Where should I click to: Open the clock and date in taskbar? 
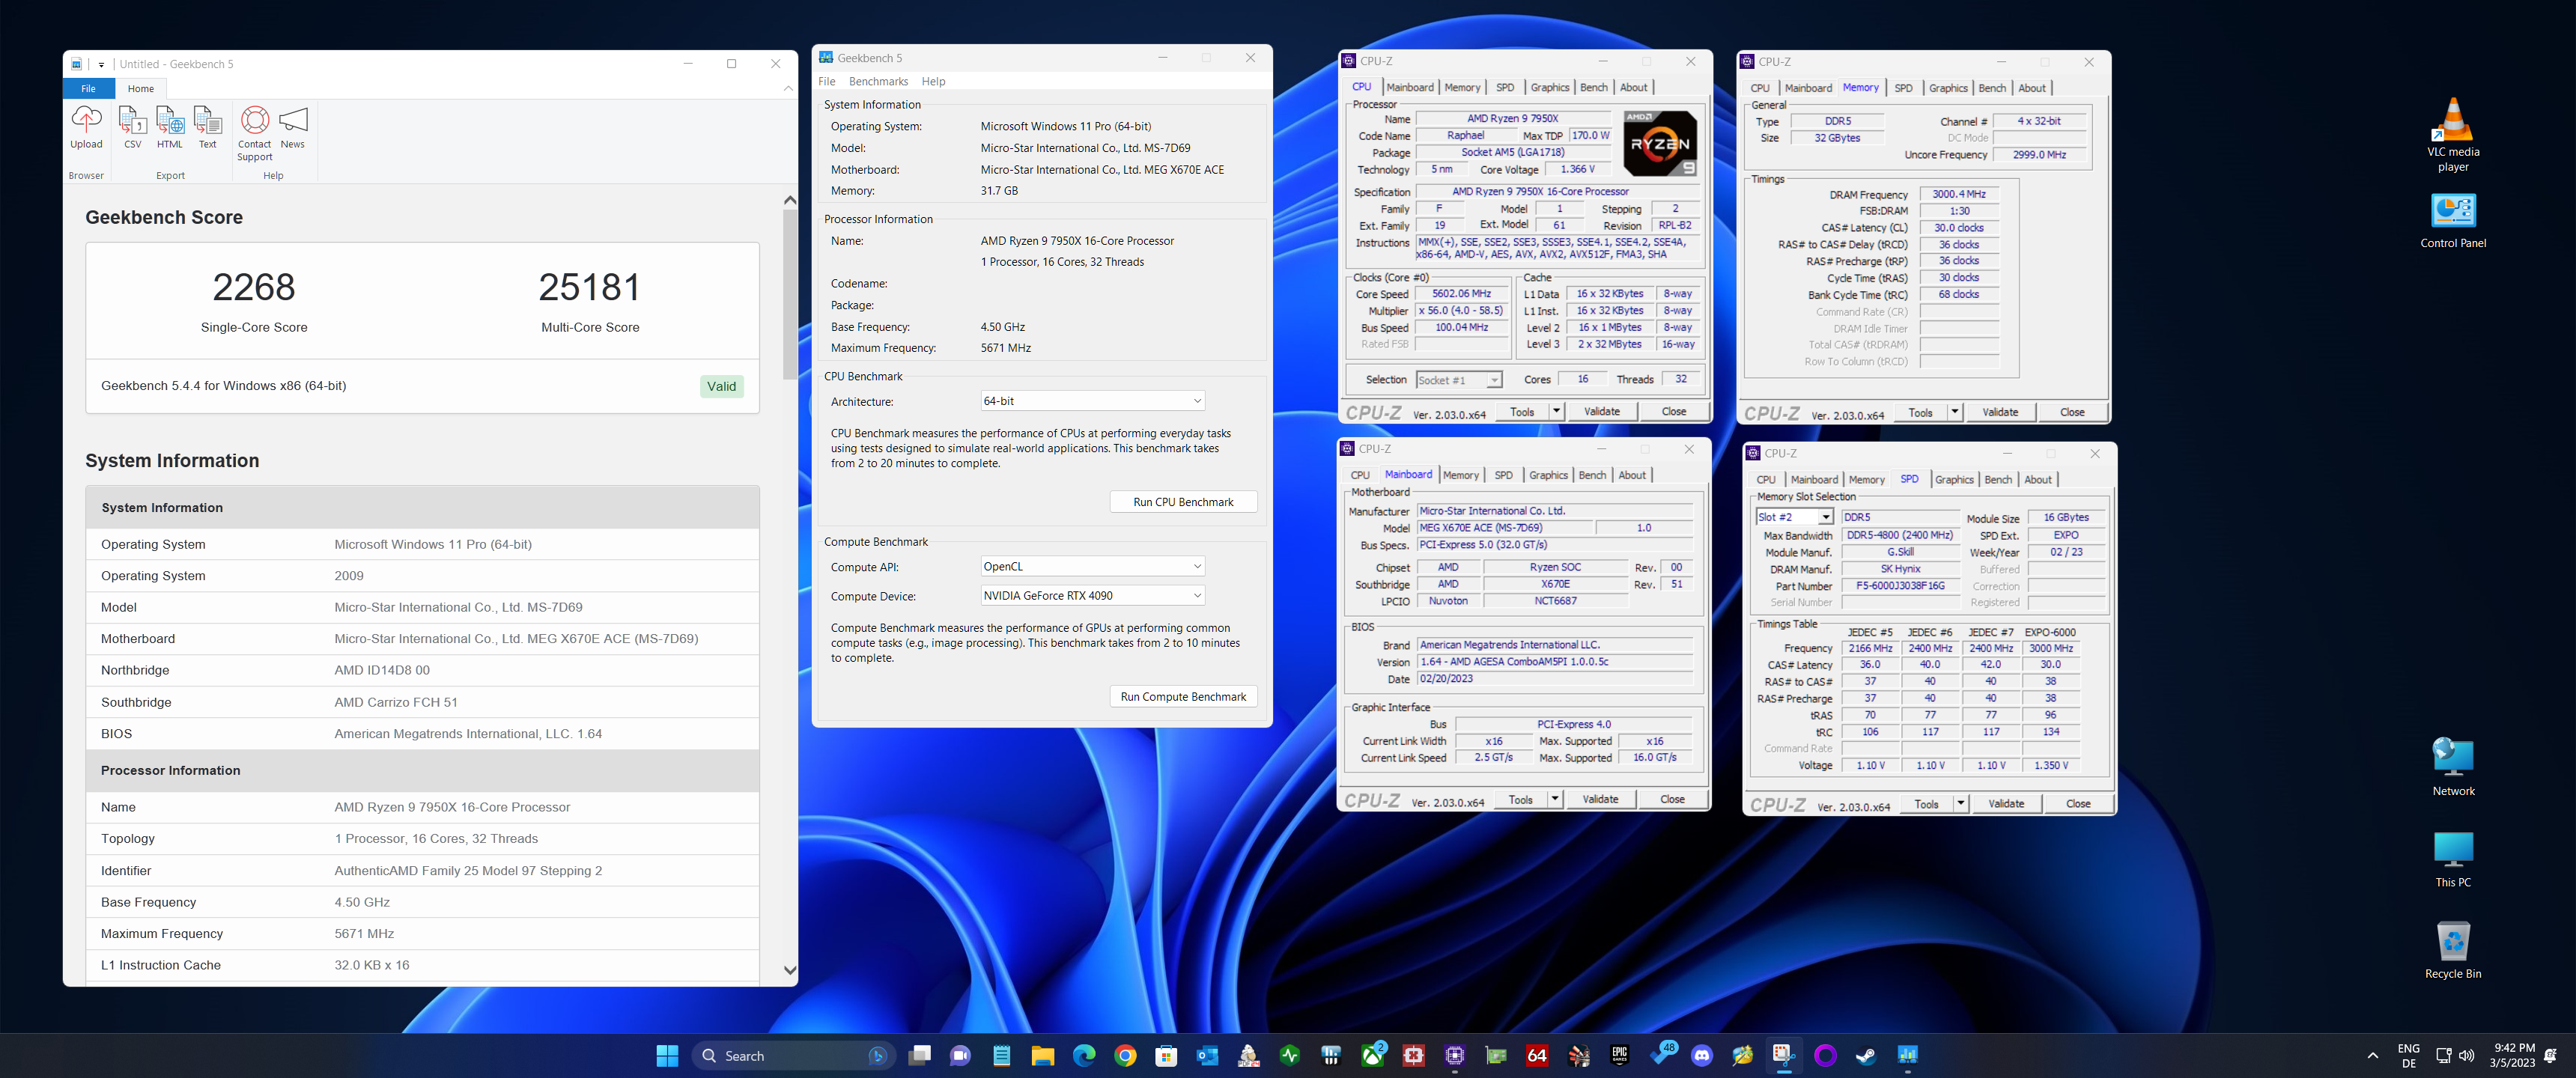click(x=2513, y=1055)
